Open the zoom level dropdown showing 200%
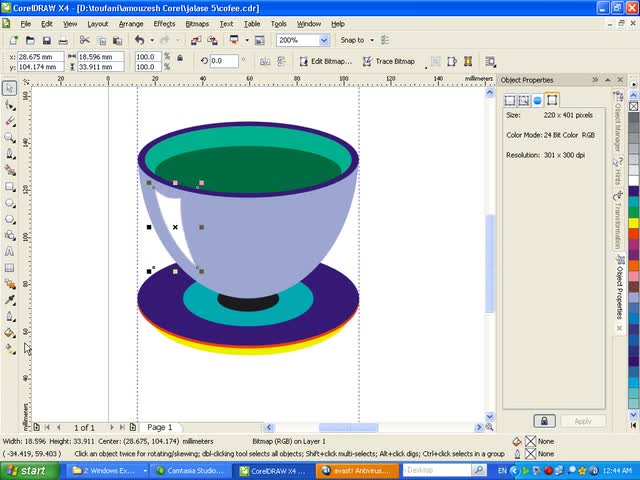Image resolution: width=640 pixels, height=480 pixels. [x=323, y=40]
